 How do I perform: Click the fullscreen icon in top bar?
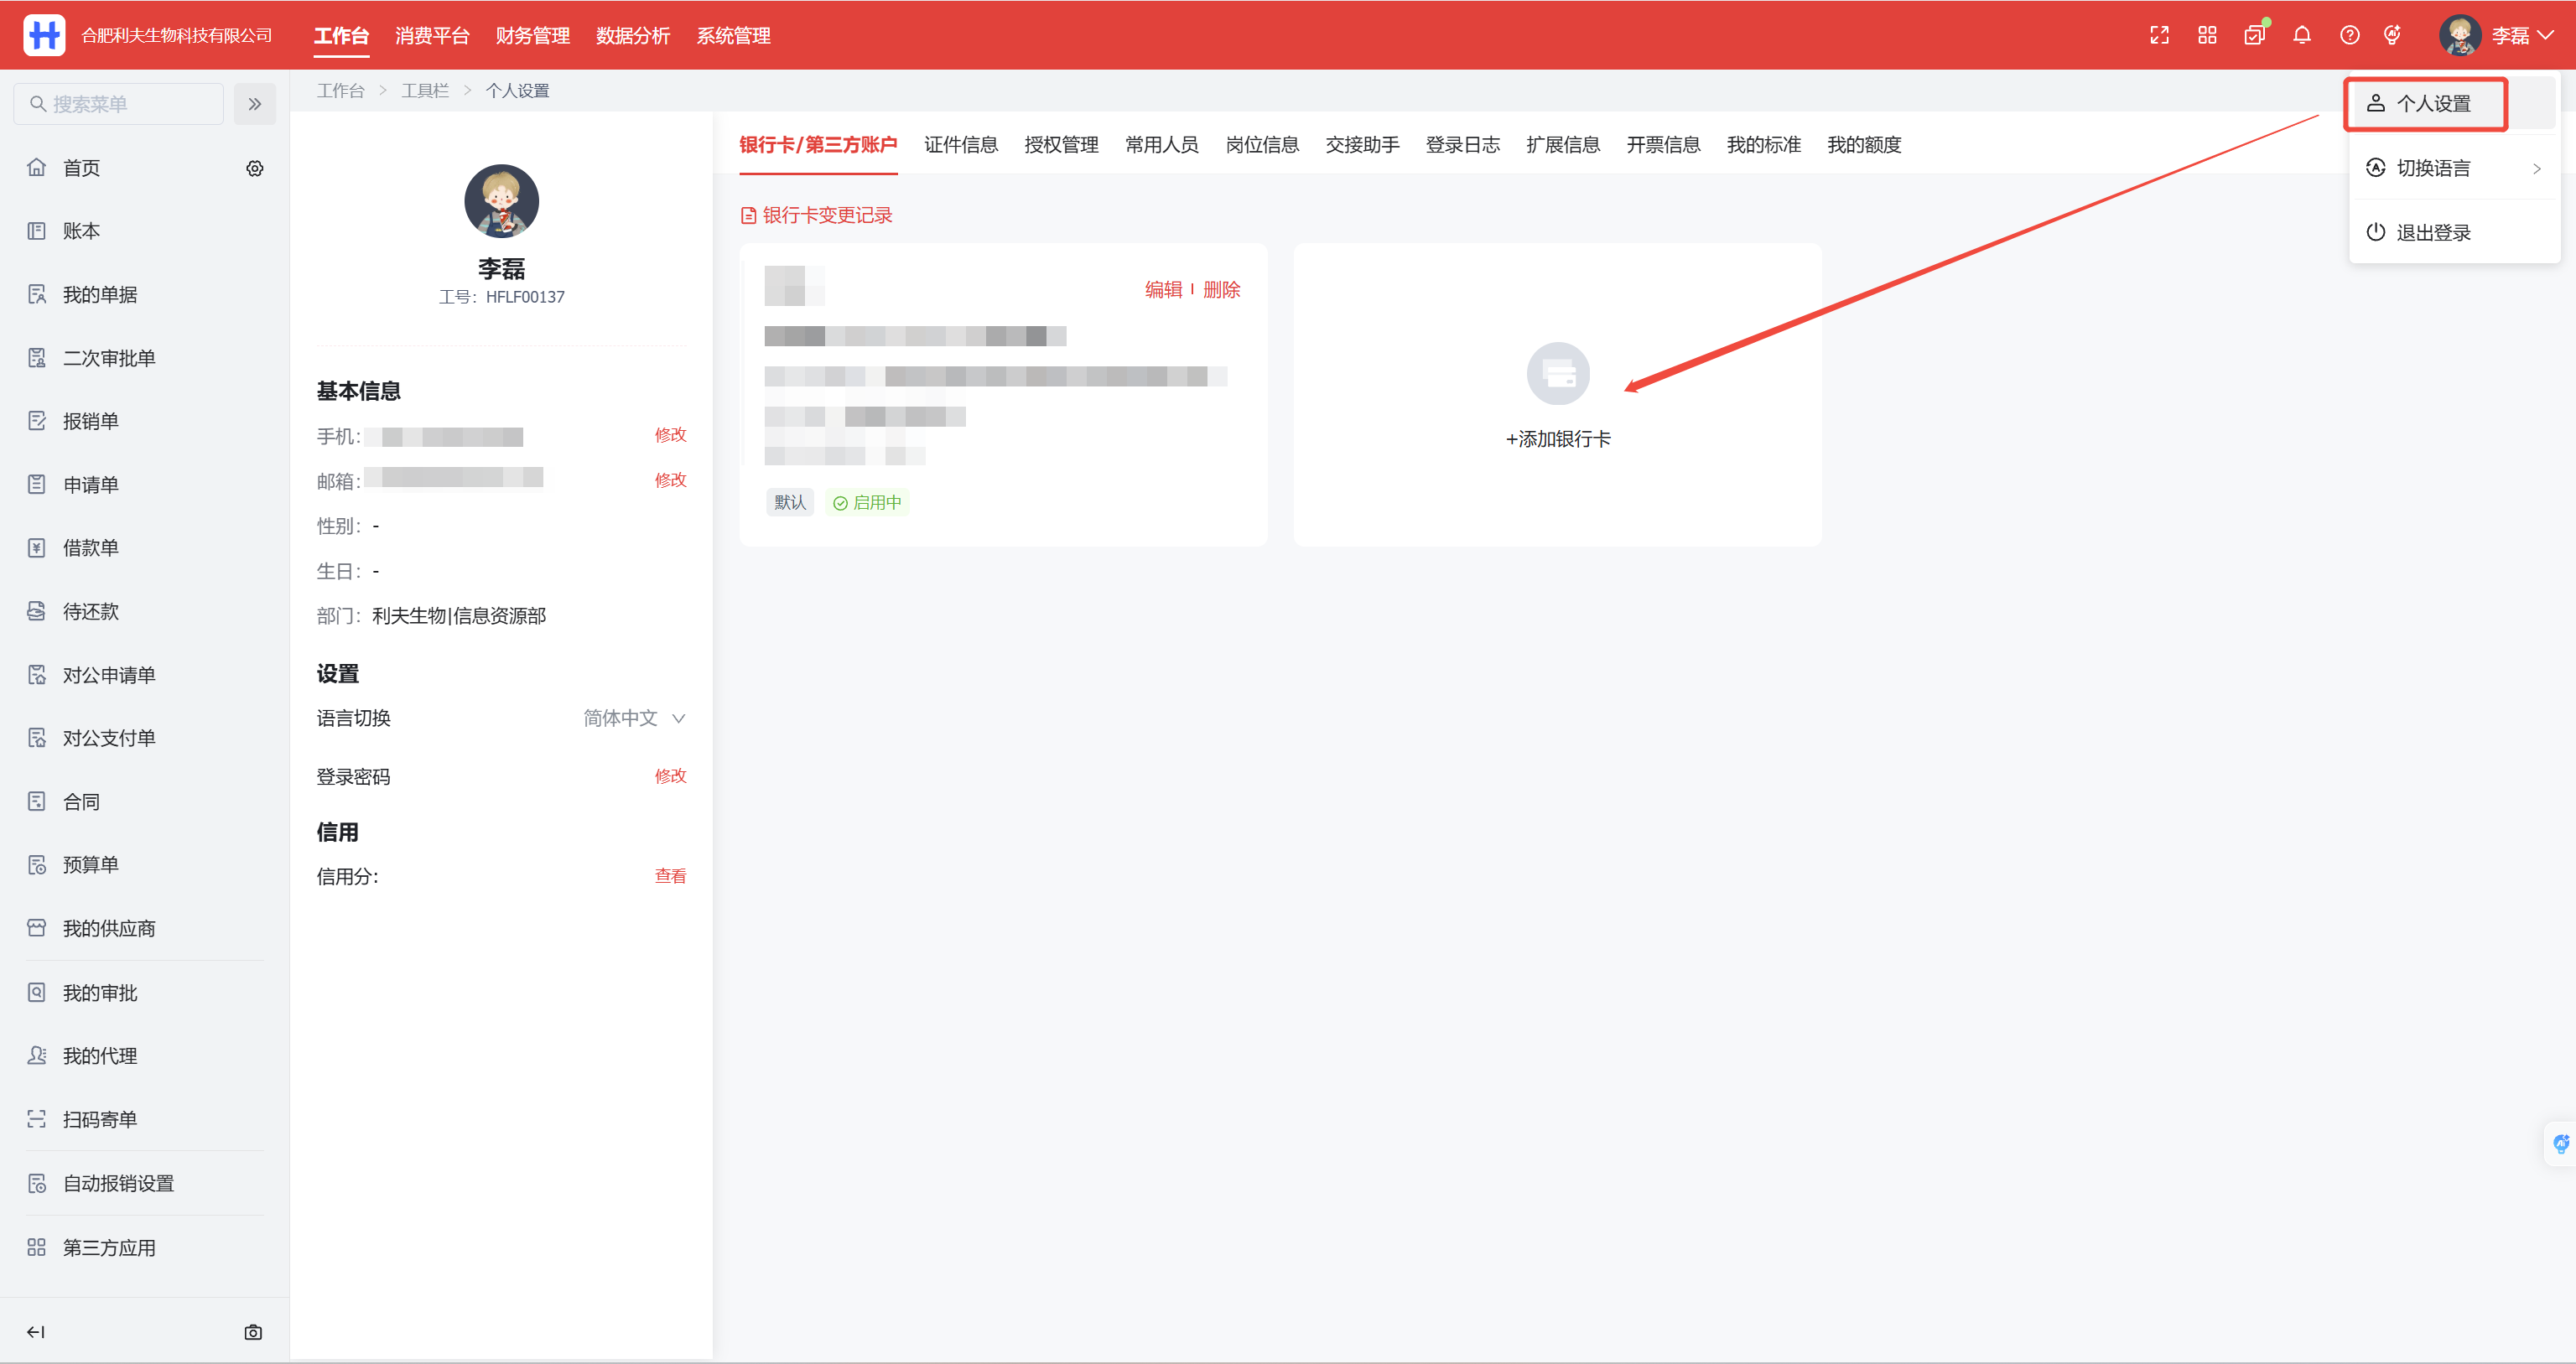[2159, 35]
